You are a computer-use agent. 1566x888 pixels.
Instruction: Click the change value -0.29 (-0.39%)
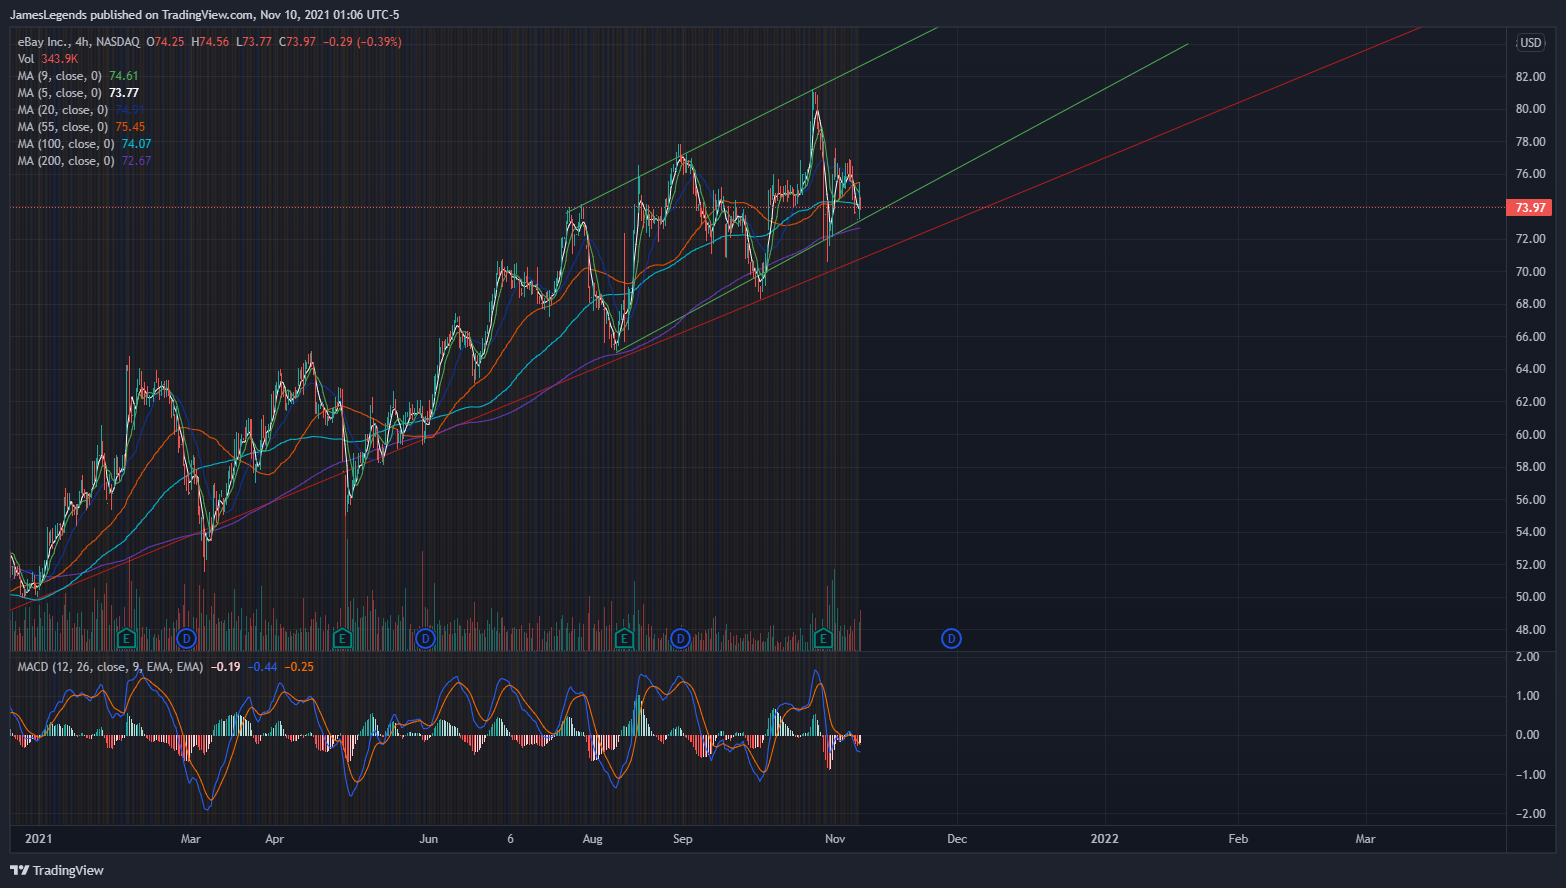coord(362,42)
